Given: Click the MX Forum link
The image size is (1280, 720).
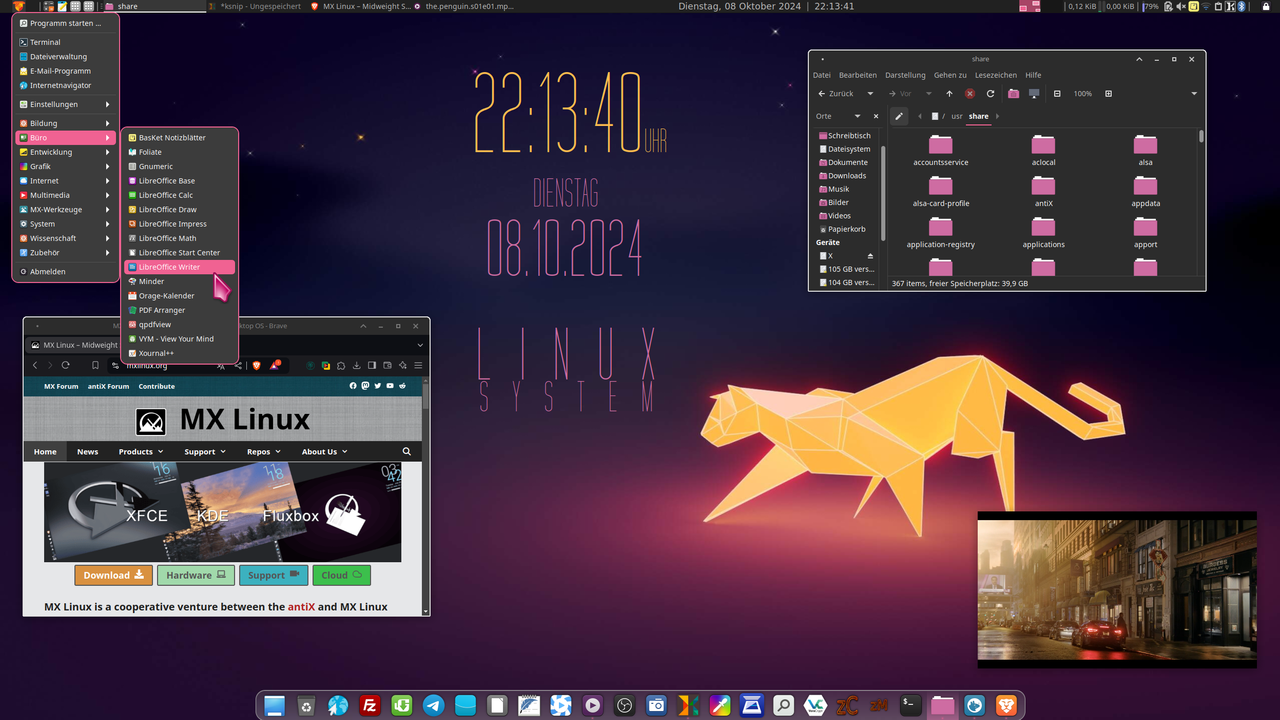Looking at the screenshot, I should (61, 386).
